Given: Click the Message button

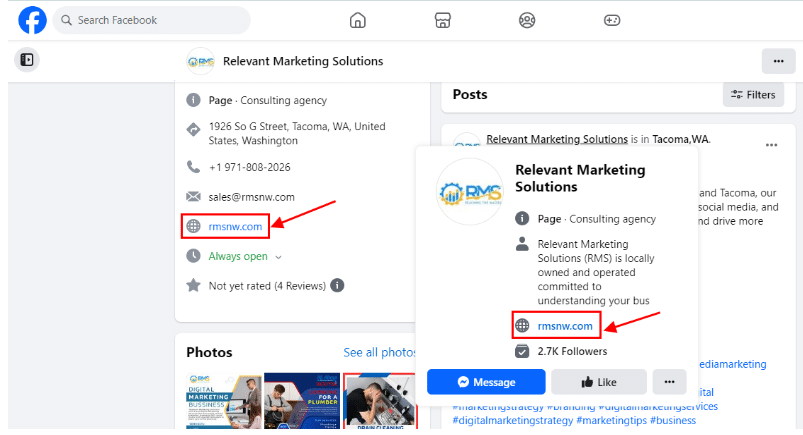Looking at the screenshot, I should 486,382.
